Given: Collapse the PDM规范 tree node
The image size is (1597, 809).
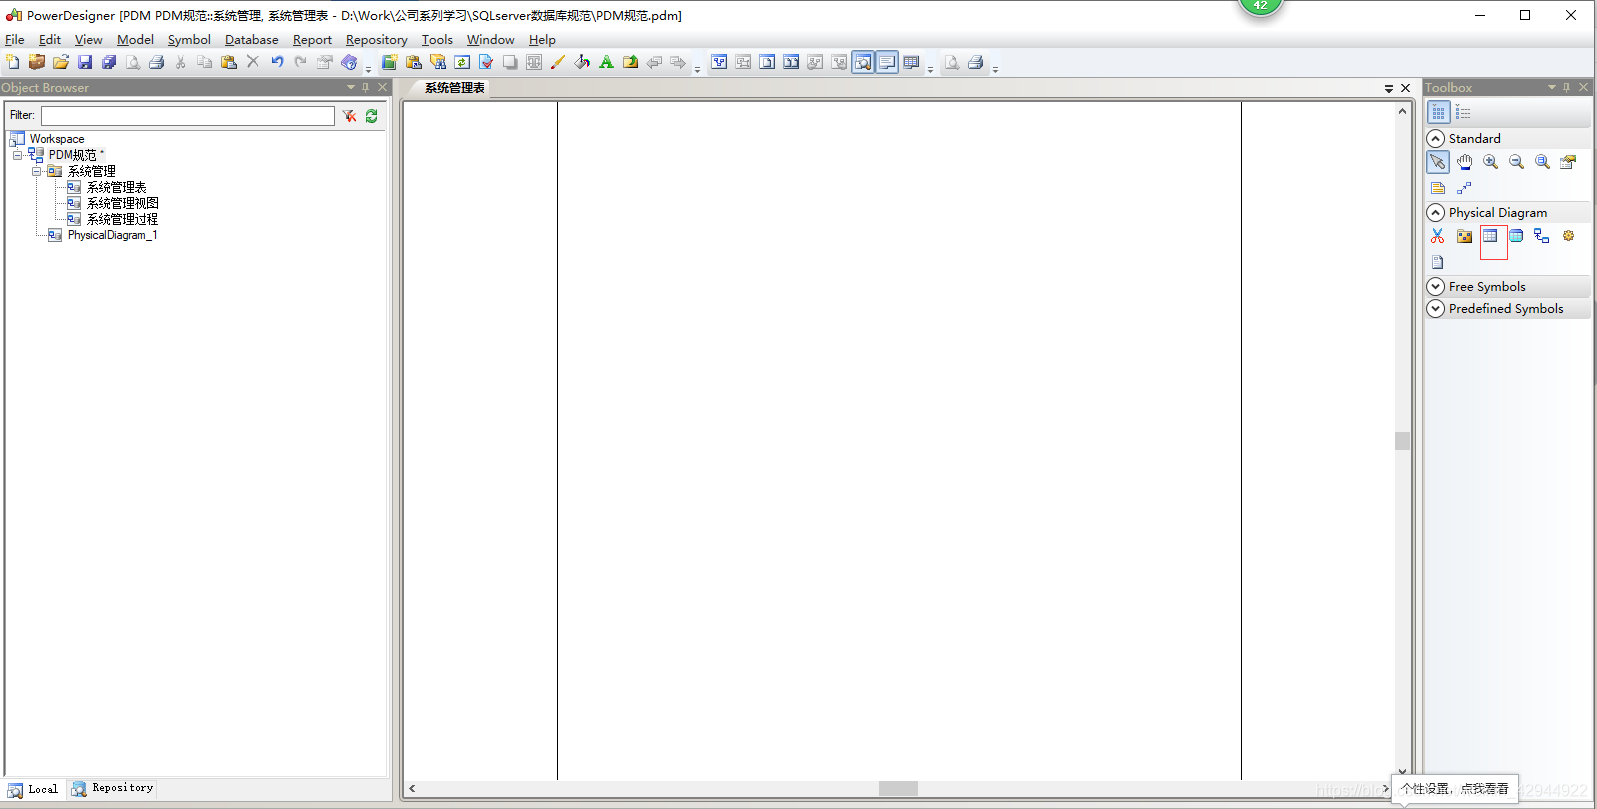Looking at the screenshot, I should [17, 155].
